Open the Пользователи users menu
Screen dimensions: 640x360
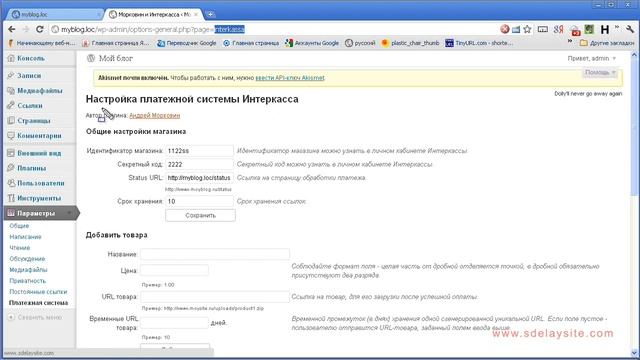tap(40, 183)
